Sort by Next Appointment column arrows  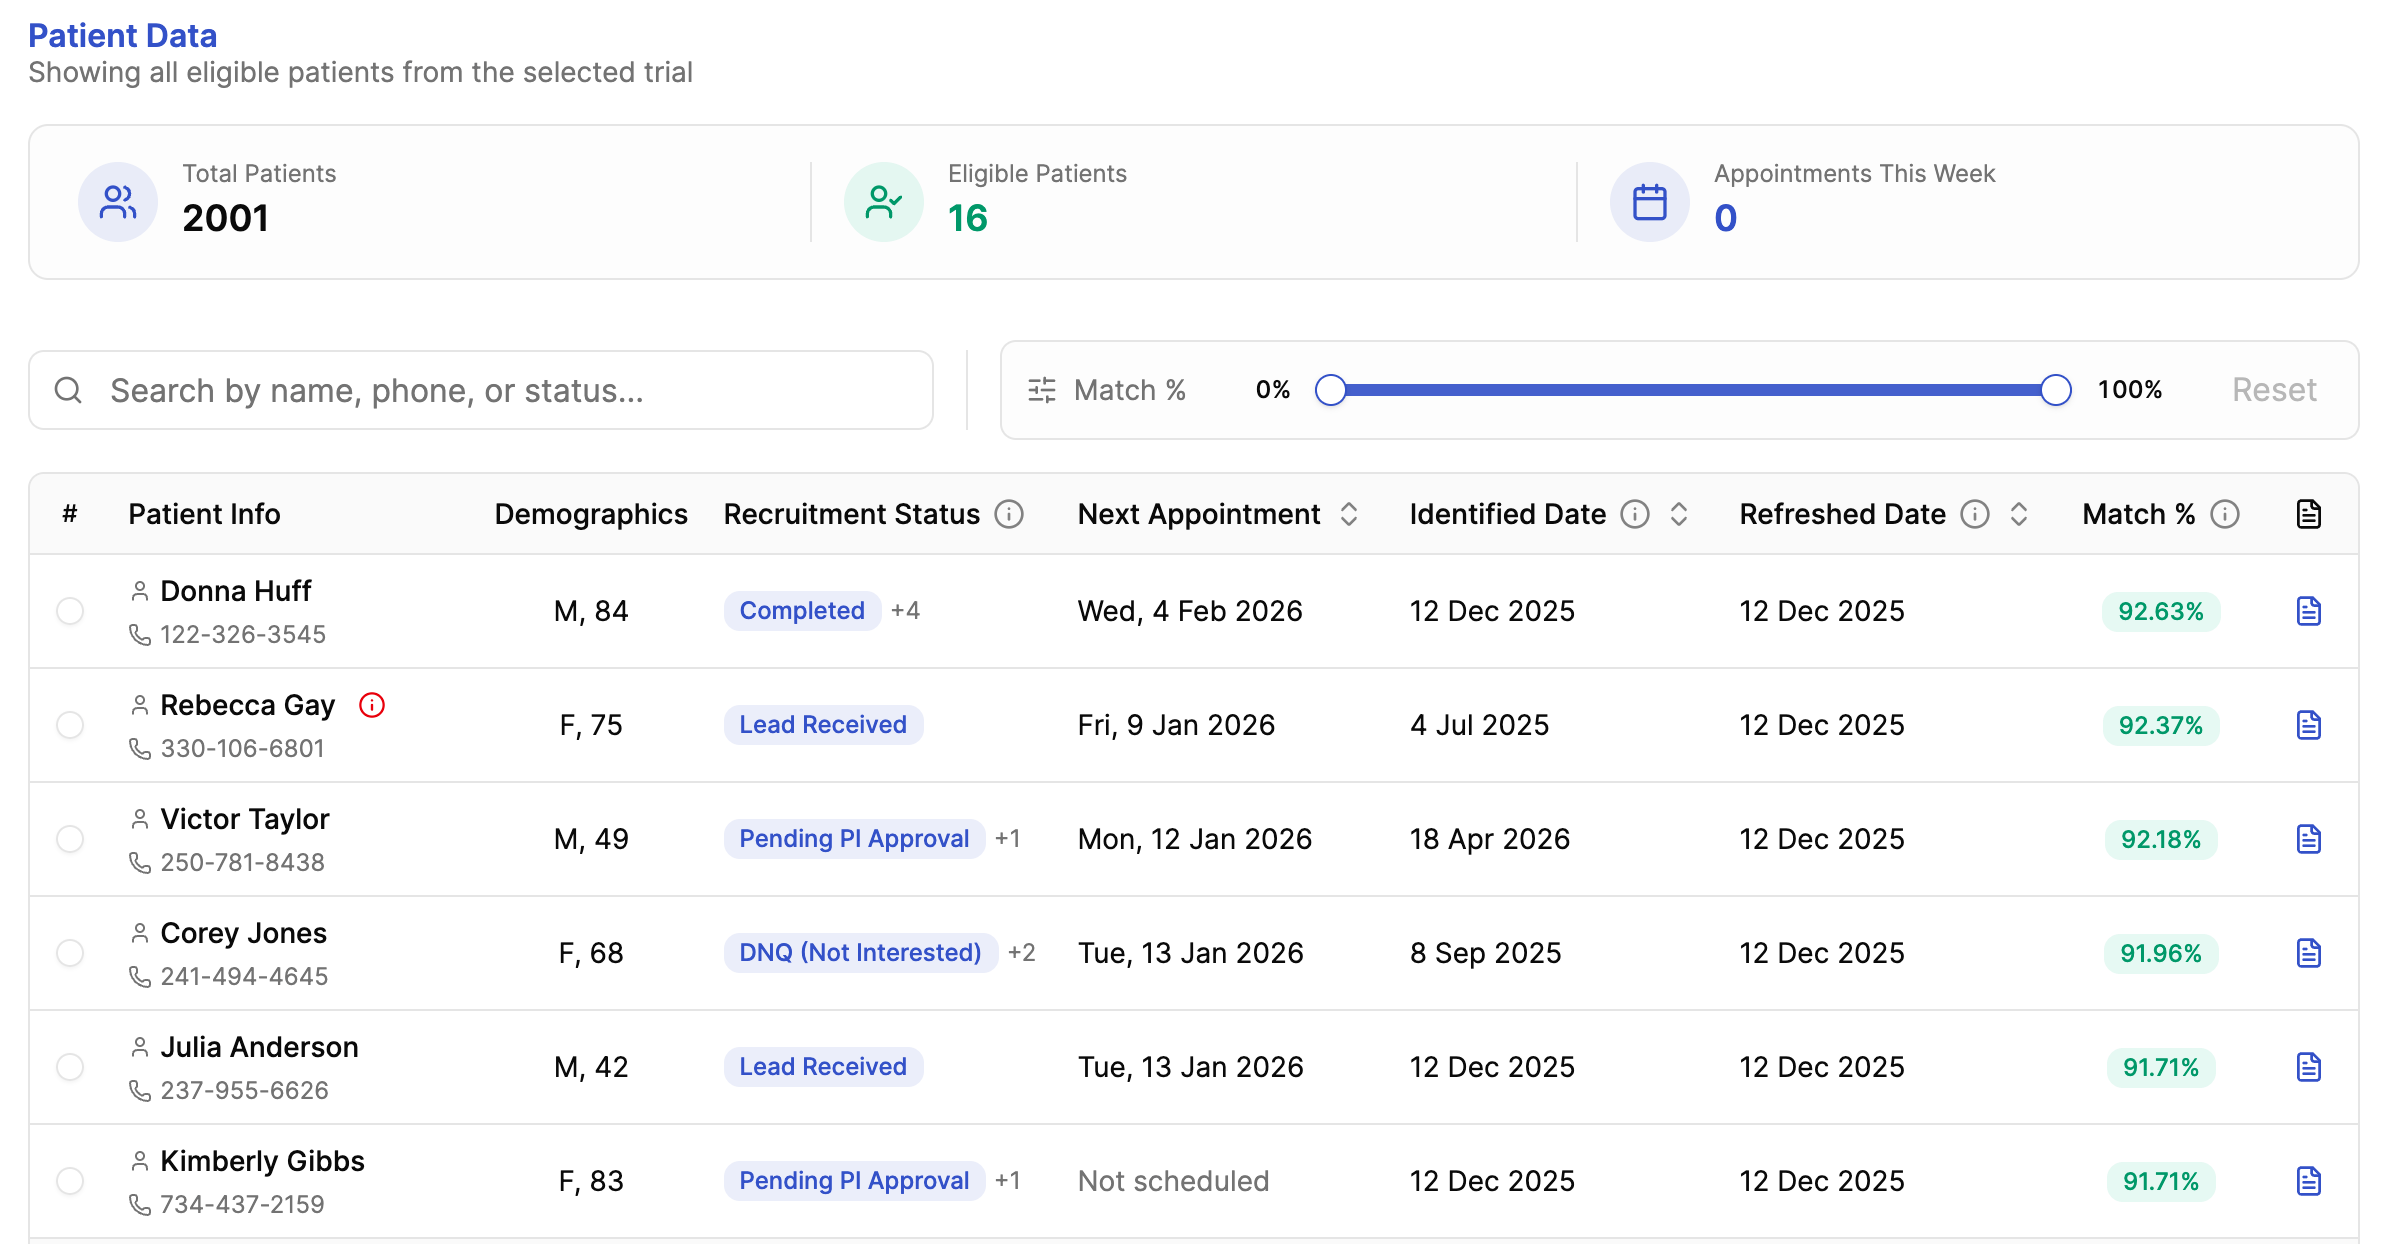[1349, 514]
